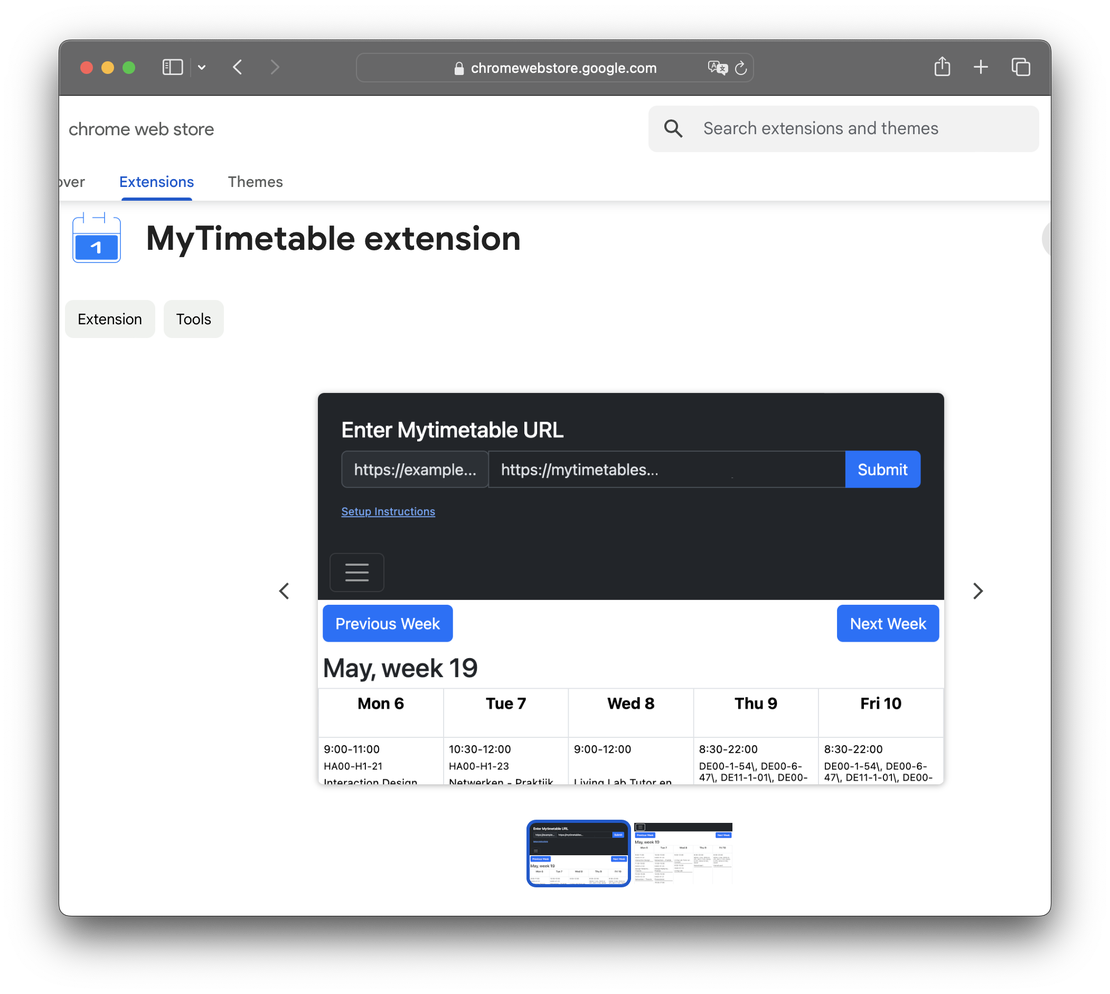Click the search magnifier in the store search
The height and width of the screenshot is (994, 1110).
pos(673,128)
